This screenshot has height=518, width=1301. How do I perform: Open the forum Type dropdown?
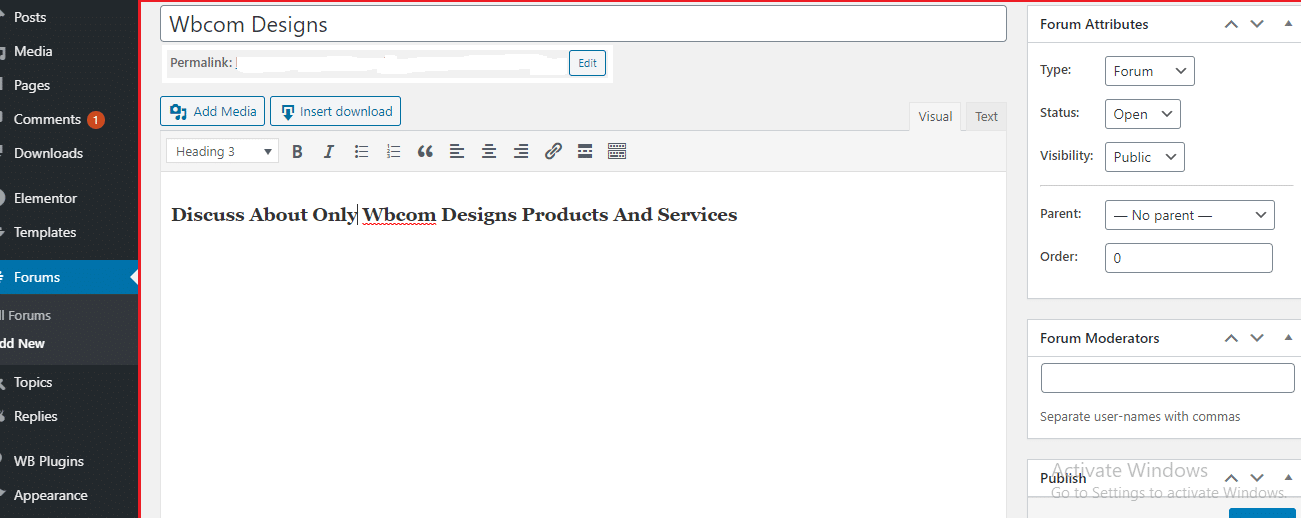click(1150, 71)
